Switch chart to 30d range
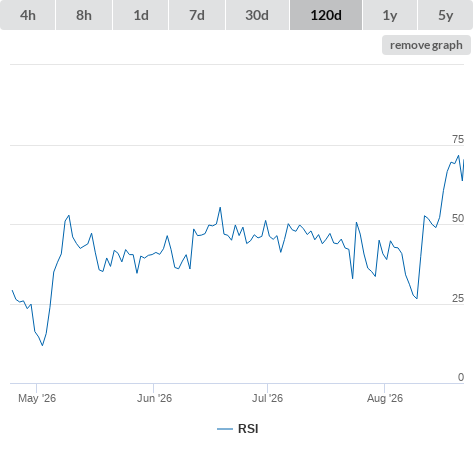Image resolution: width=474 pixels, height=455 pixels. pos(257,15)
